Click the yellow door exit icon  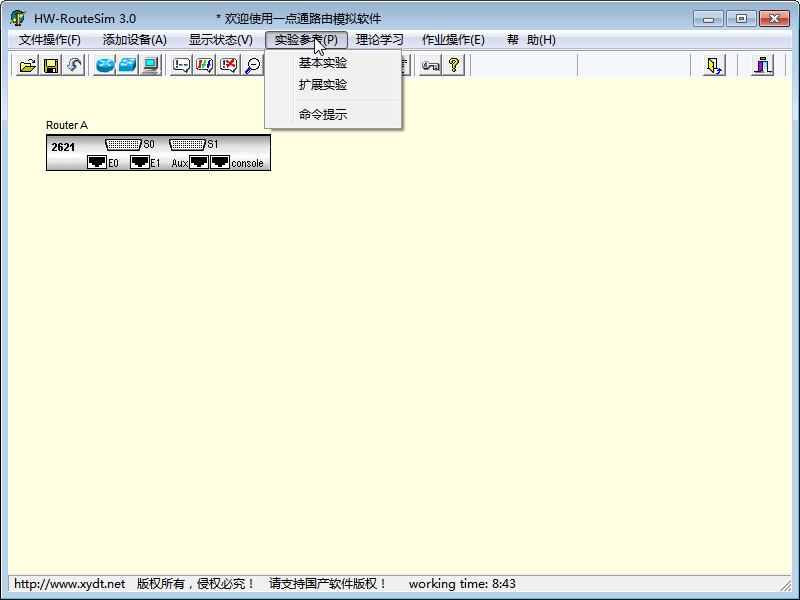click(714, 65)
